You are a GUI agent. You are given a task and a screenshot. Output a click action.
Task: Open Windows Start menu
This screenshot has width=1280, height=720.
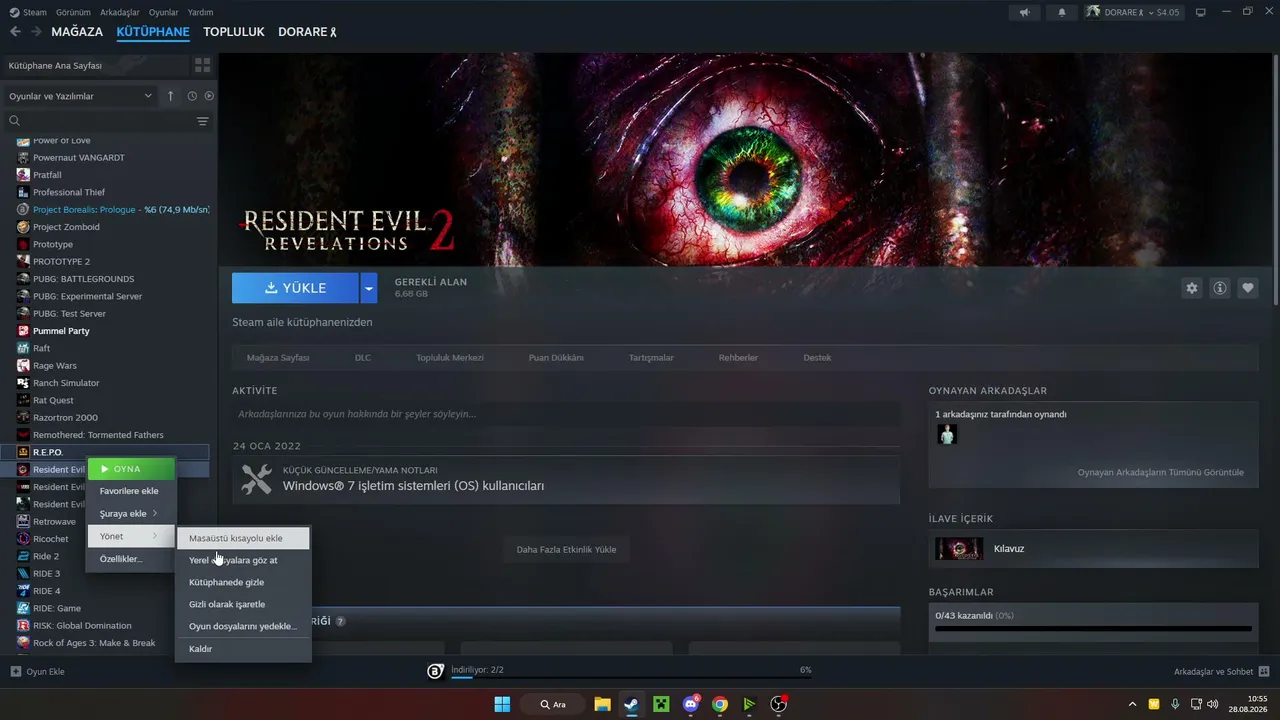pyautogui.click(x=502, y=704)
